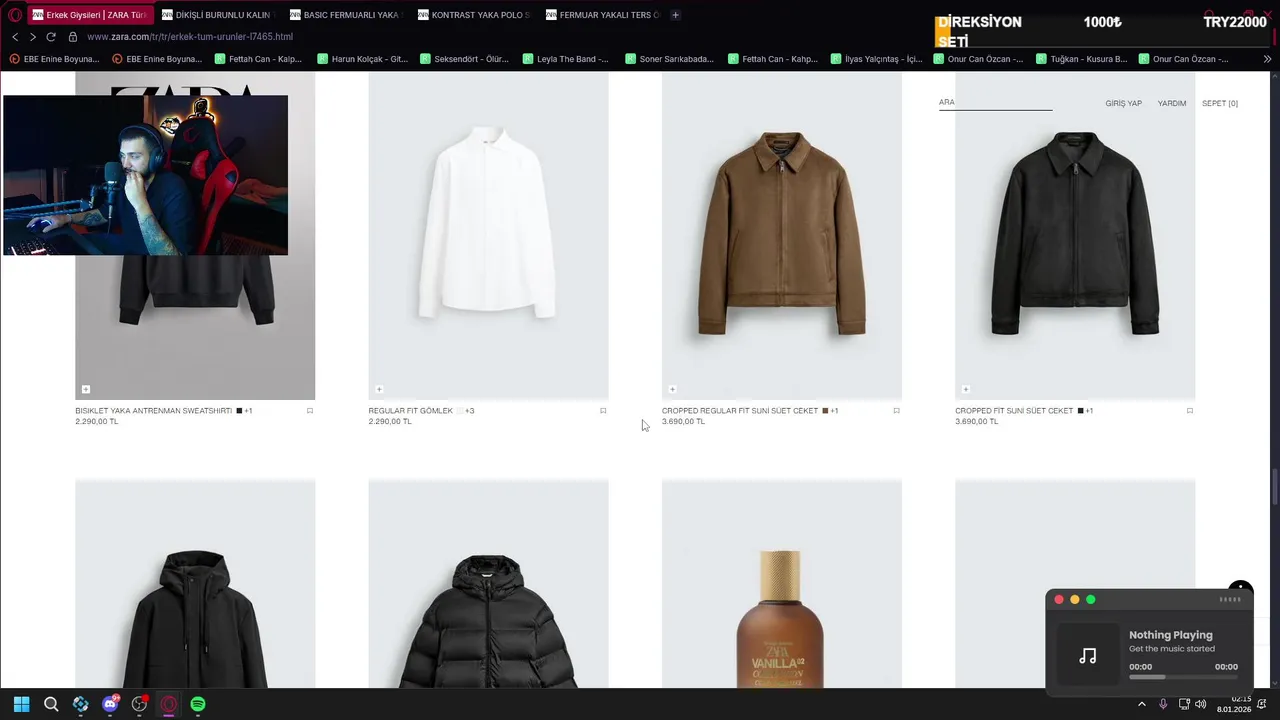The width and height of the screenshot is (1280, 720).
Task: Open the Giriş Yap link
Action: click(1123, 104)
